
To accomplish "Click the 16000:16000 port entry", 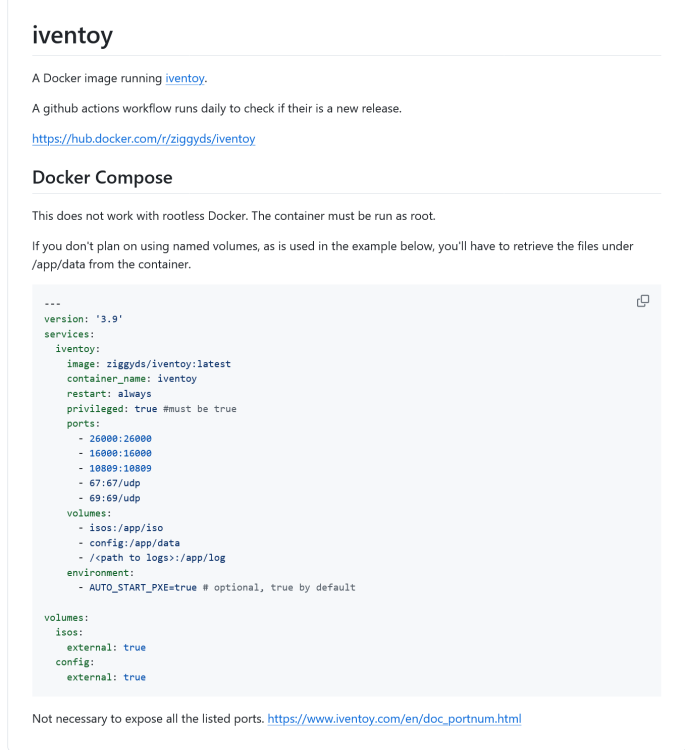I will coord(120,453).
